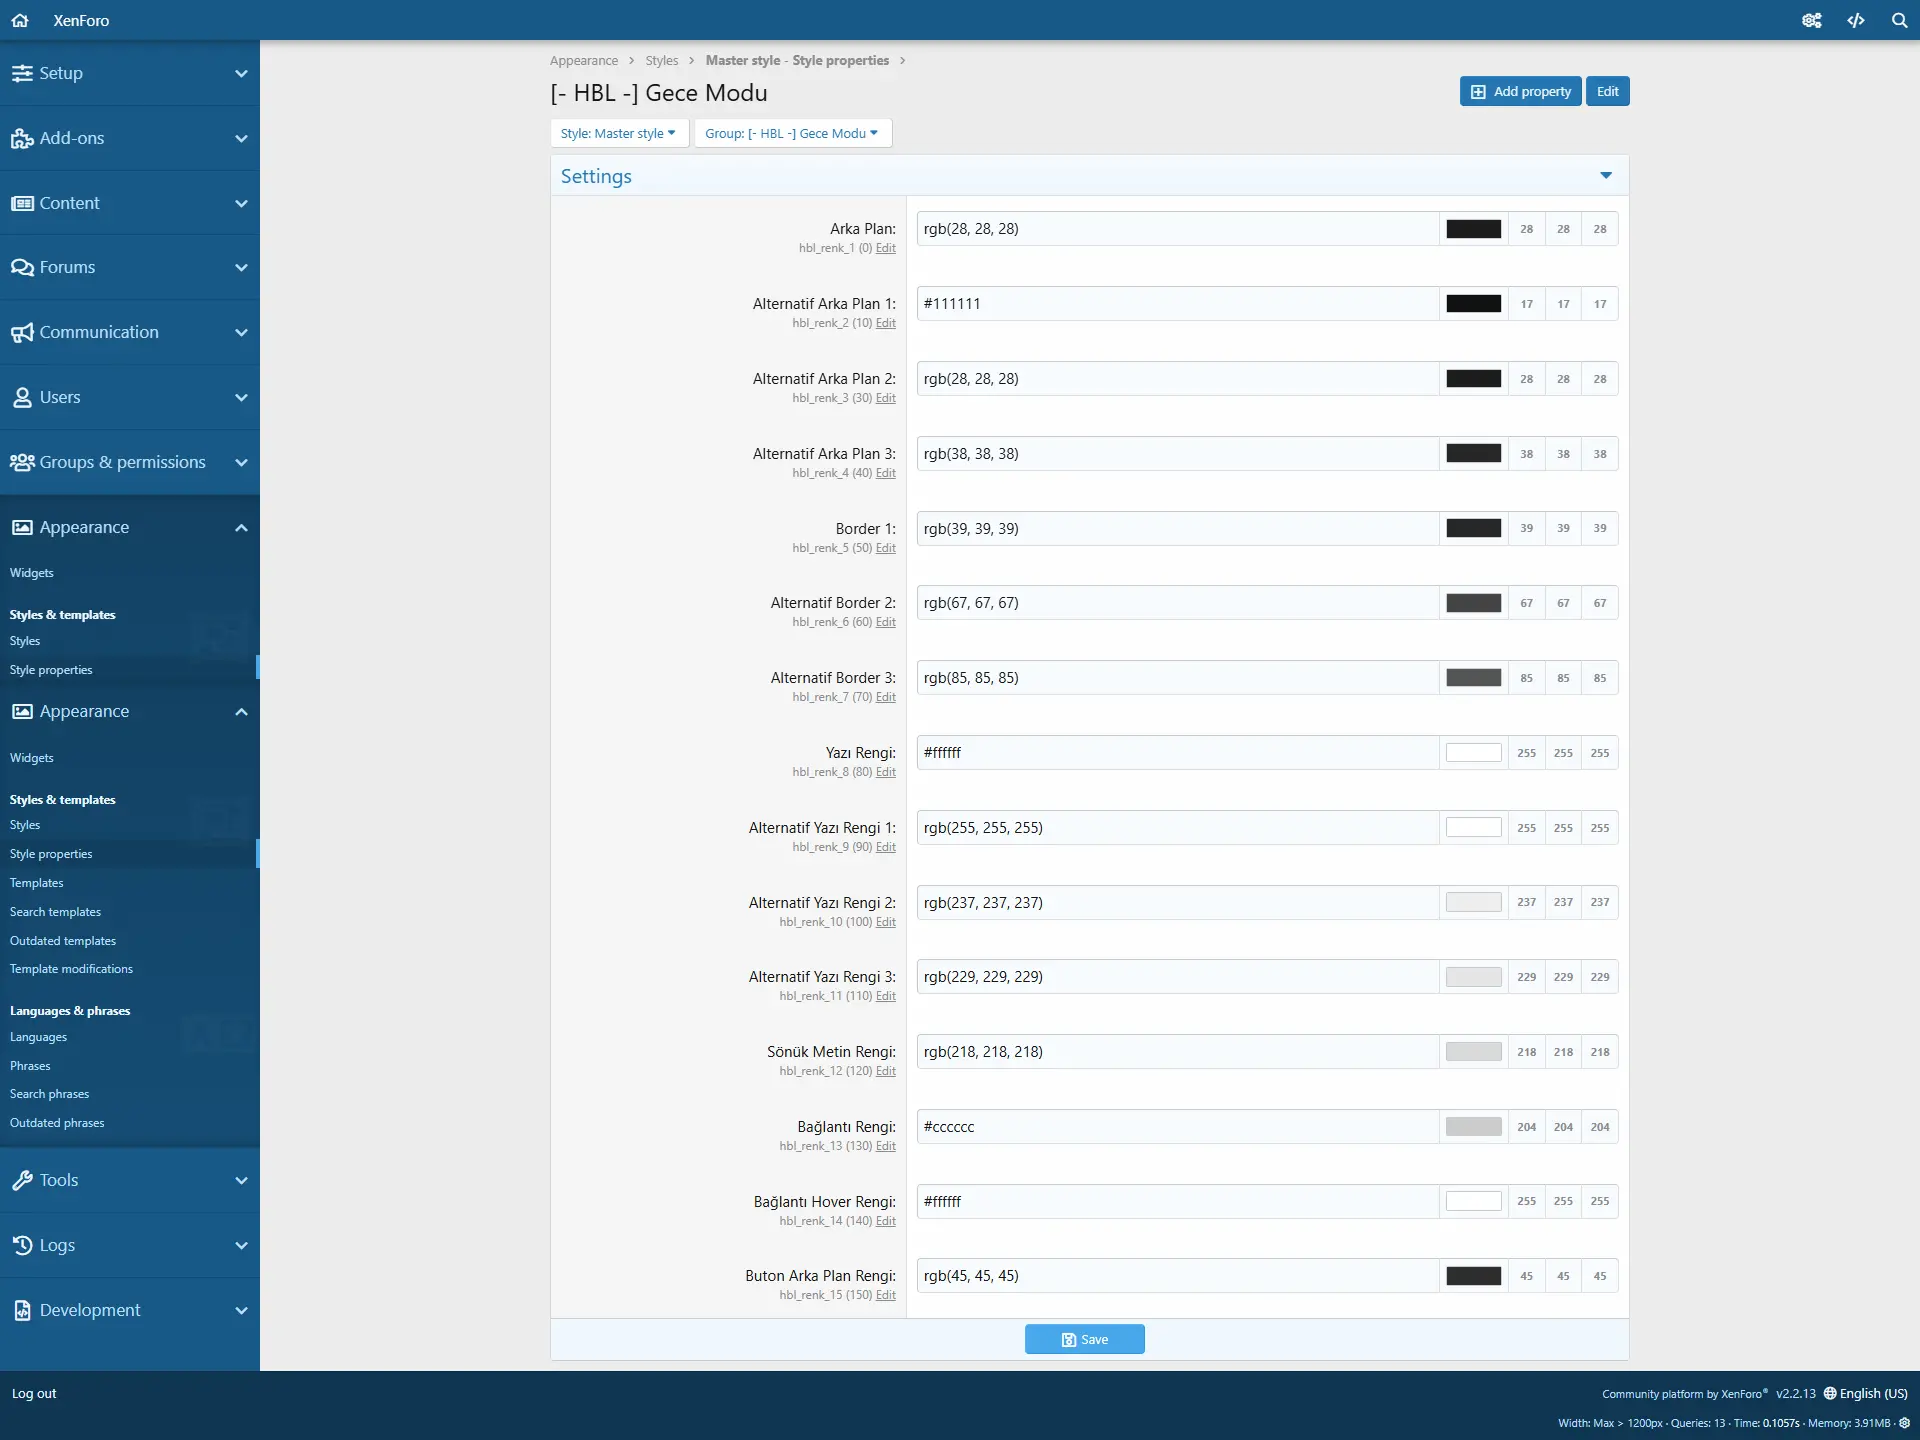Expand the Style: Master style dropdown
Viewport: 1920px width, 1440px height.
point(617,133)
